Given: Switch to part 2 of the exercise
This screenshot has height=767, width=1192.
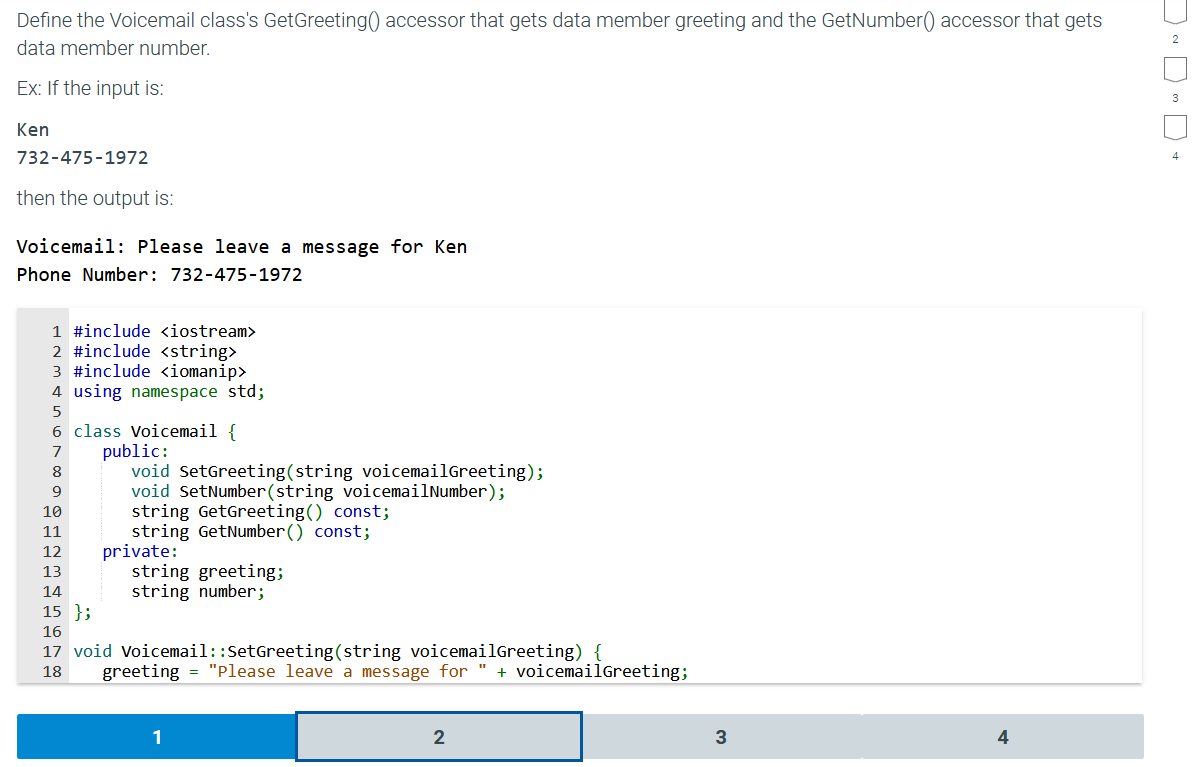Looking at the screenshot, I should click(438, 736).
